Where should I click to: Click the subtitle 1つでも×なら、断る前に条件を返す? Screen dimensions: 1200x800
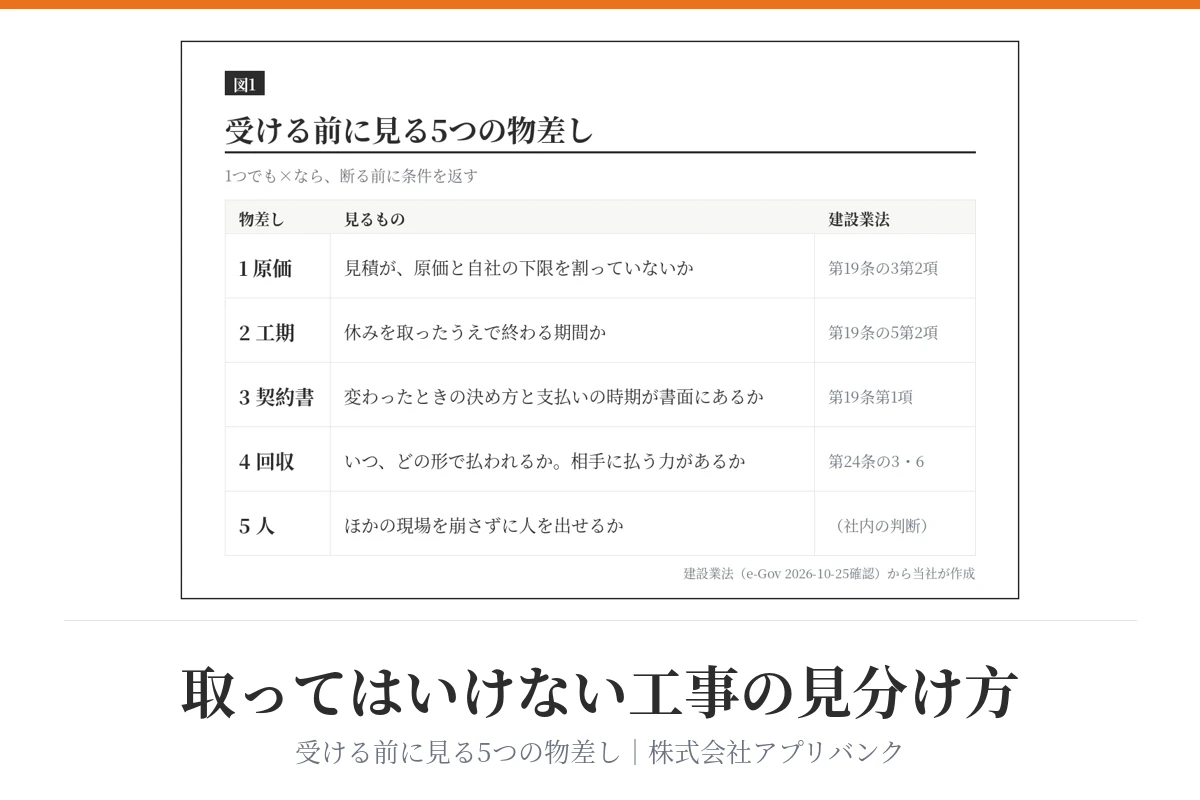pyautogui.click(x=352, y=176)
